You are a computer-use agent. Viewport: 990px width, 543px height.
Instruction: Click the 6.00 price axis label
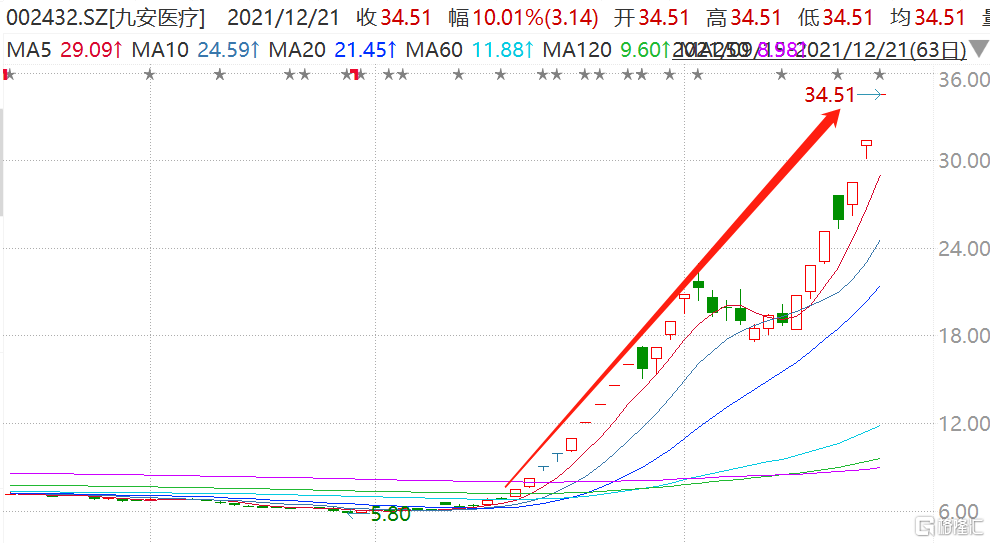[x=958, y=511]
